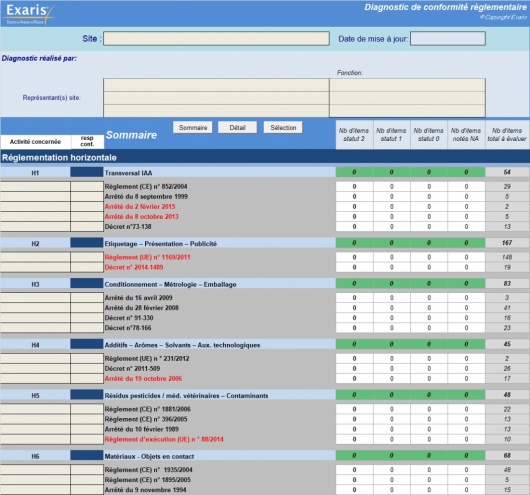Select first Représentant(s) site name field
The width and height of the screenshot is (530, 495).
coord(216,85)
